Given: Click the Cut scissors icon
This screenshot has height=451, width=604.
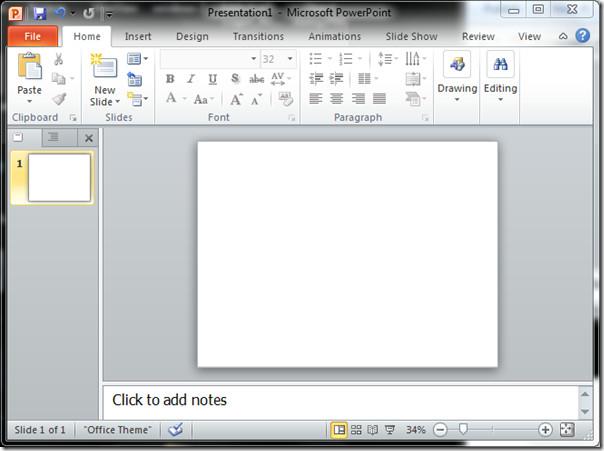Looking at the screenshot, I should (x=59, y=59).
